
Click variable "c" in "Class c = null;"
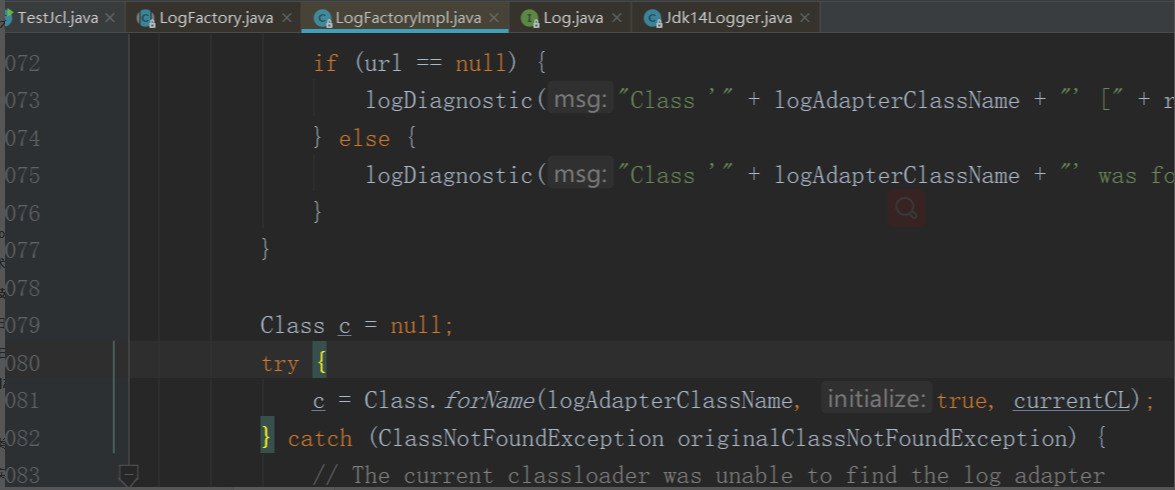(x=345, y=326)
